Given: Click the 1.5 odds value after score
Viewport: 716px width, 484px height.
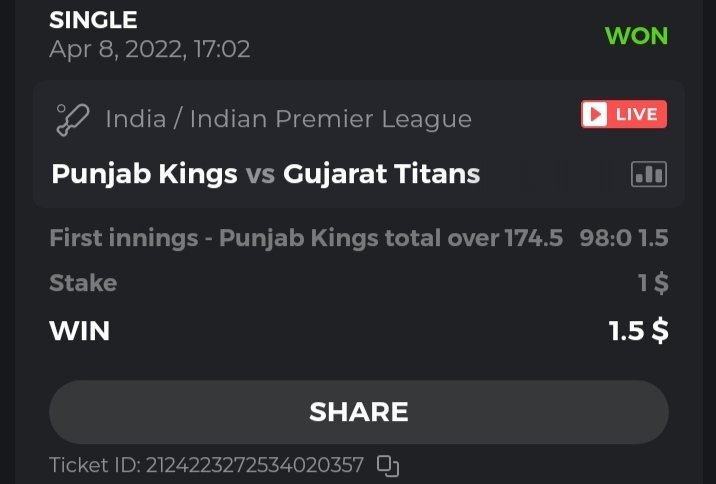Looking at the screenshot, I should click(655, 239).
